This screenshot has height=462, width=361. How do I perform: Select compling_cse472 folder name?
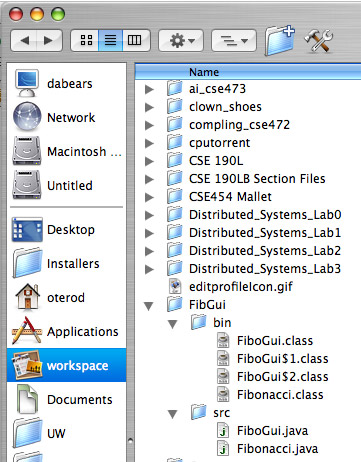(x=239, y=125)
